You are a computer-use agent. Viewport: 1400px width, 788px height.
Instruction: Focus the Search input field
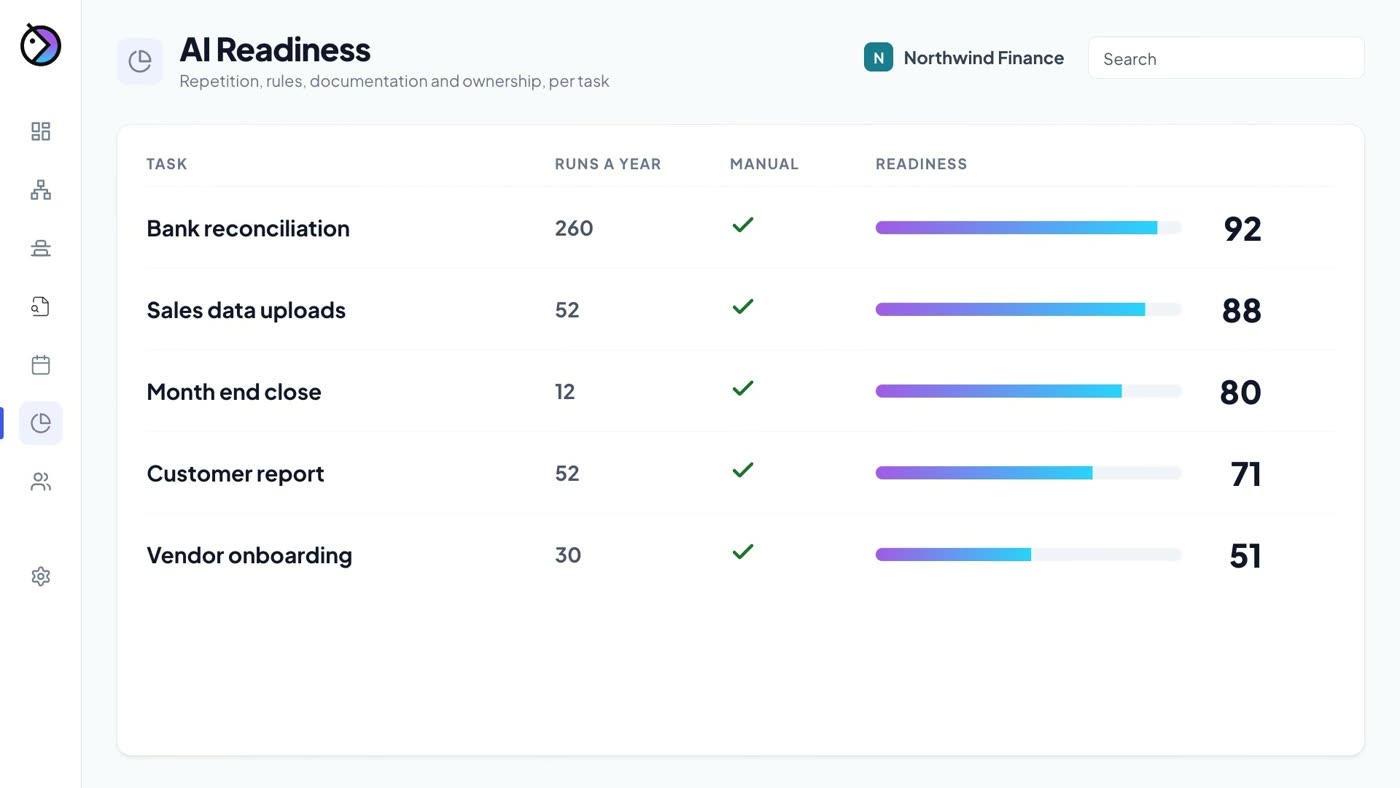click(x=1226, y=58)
